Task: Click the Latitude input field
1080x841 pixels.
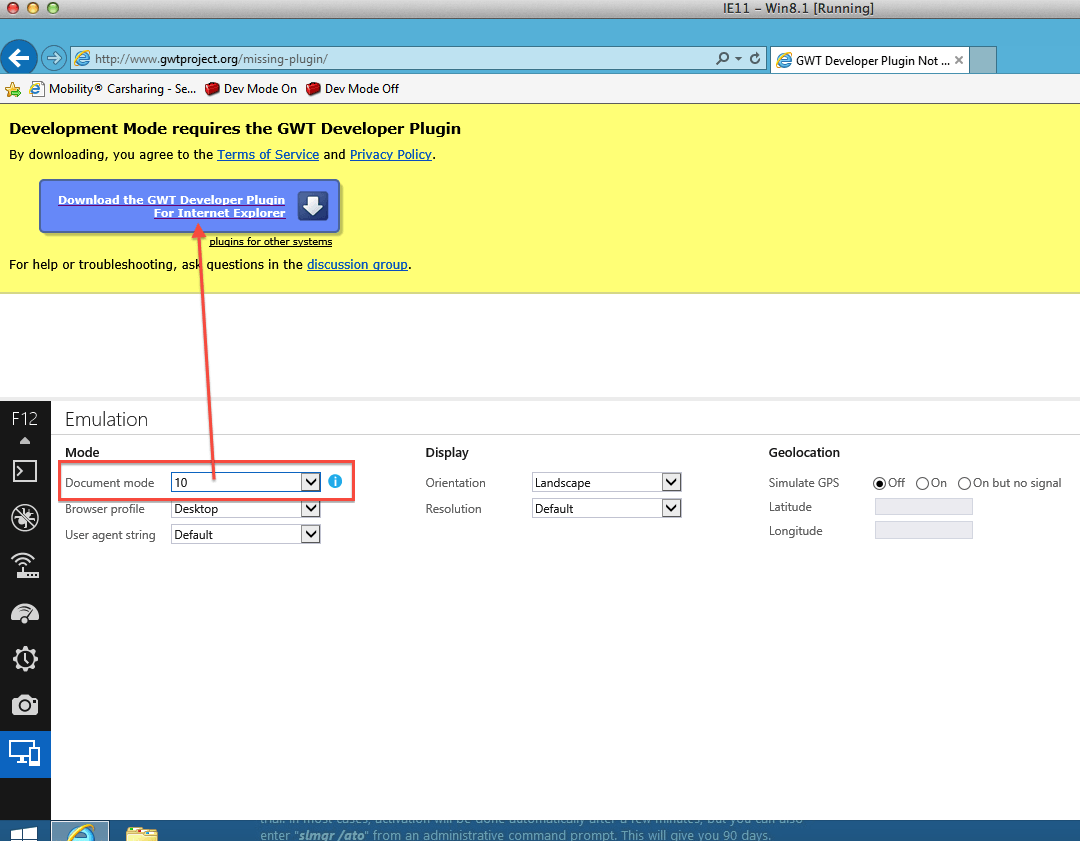Action: [923, 507]
